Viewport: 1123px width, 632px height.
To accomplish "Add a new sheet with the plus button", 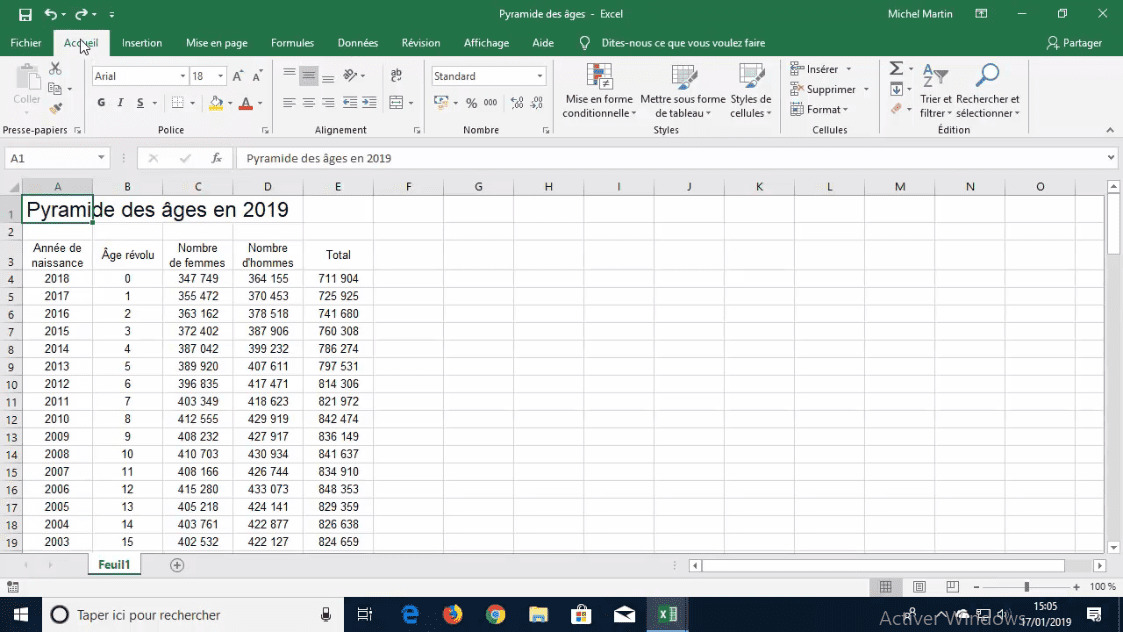I will pos(176,564).
